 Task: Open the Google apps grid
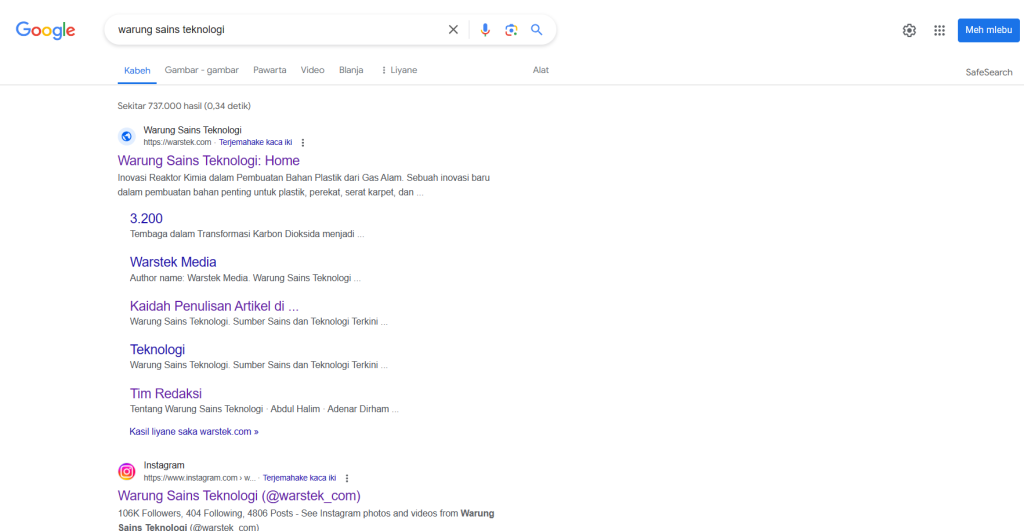(x=939, y=30)
